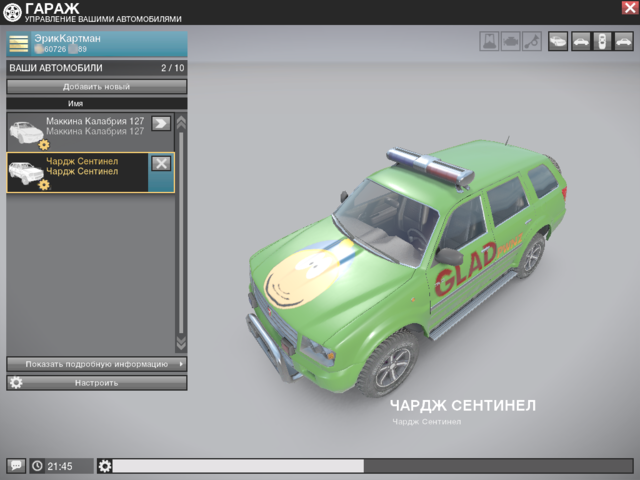Click the horn icon in top toolbar
The width and height of the screenshot is (640, 480).
[x=531, y=42]
